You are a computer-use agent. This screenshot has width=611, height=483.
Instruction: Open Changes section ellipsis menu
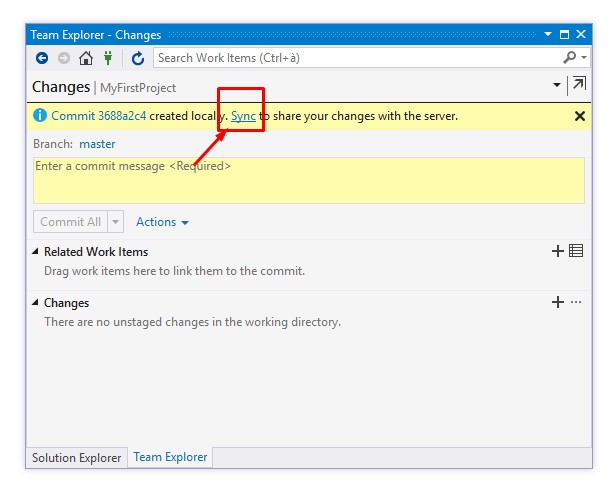click(x=576, y=302)
